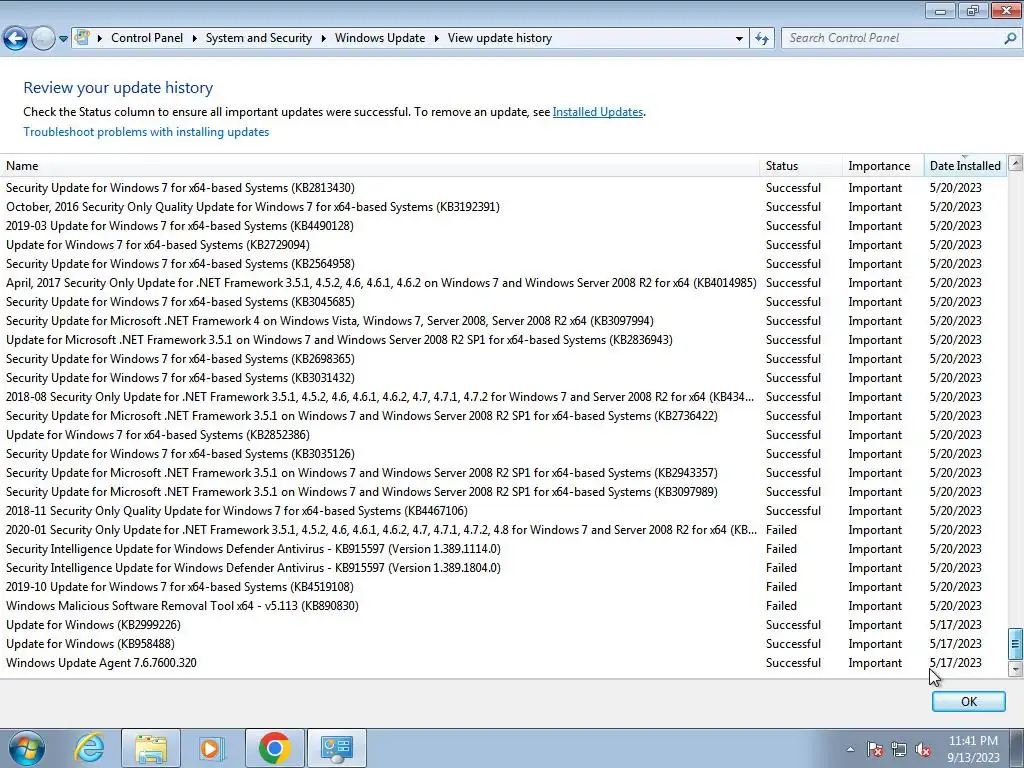Show hidden tray icons arrow

tap(850, 749)
